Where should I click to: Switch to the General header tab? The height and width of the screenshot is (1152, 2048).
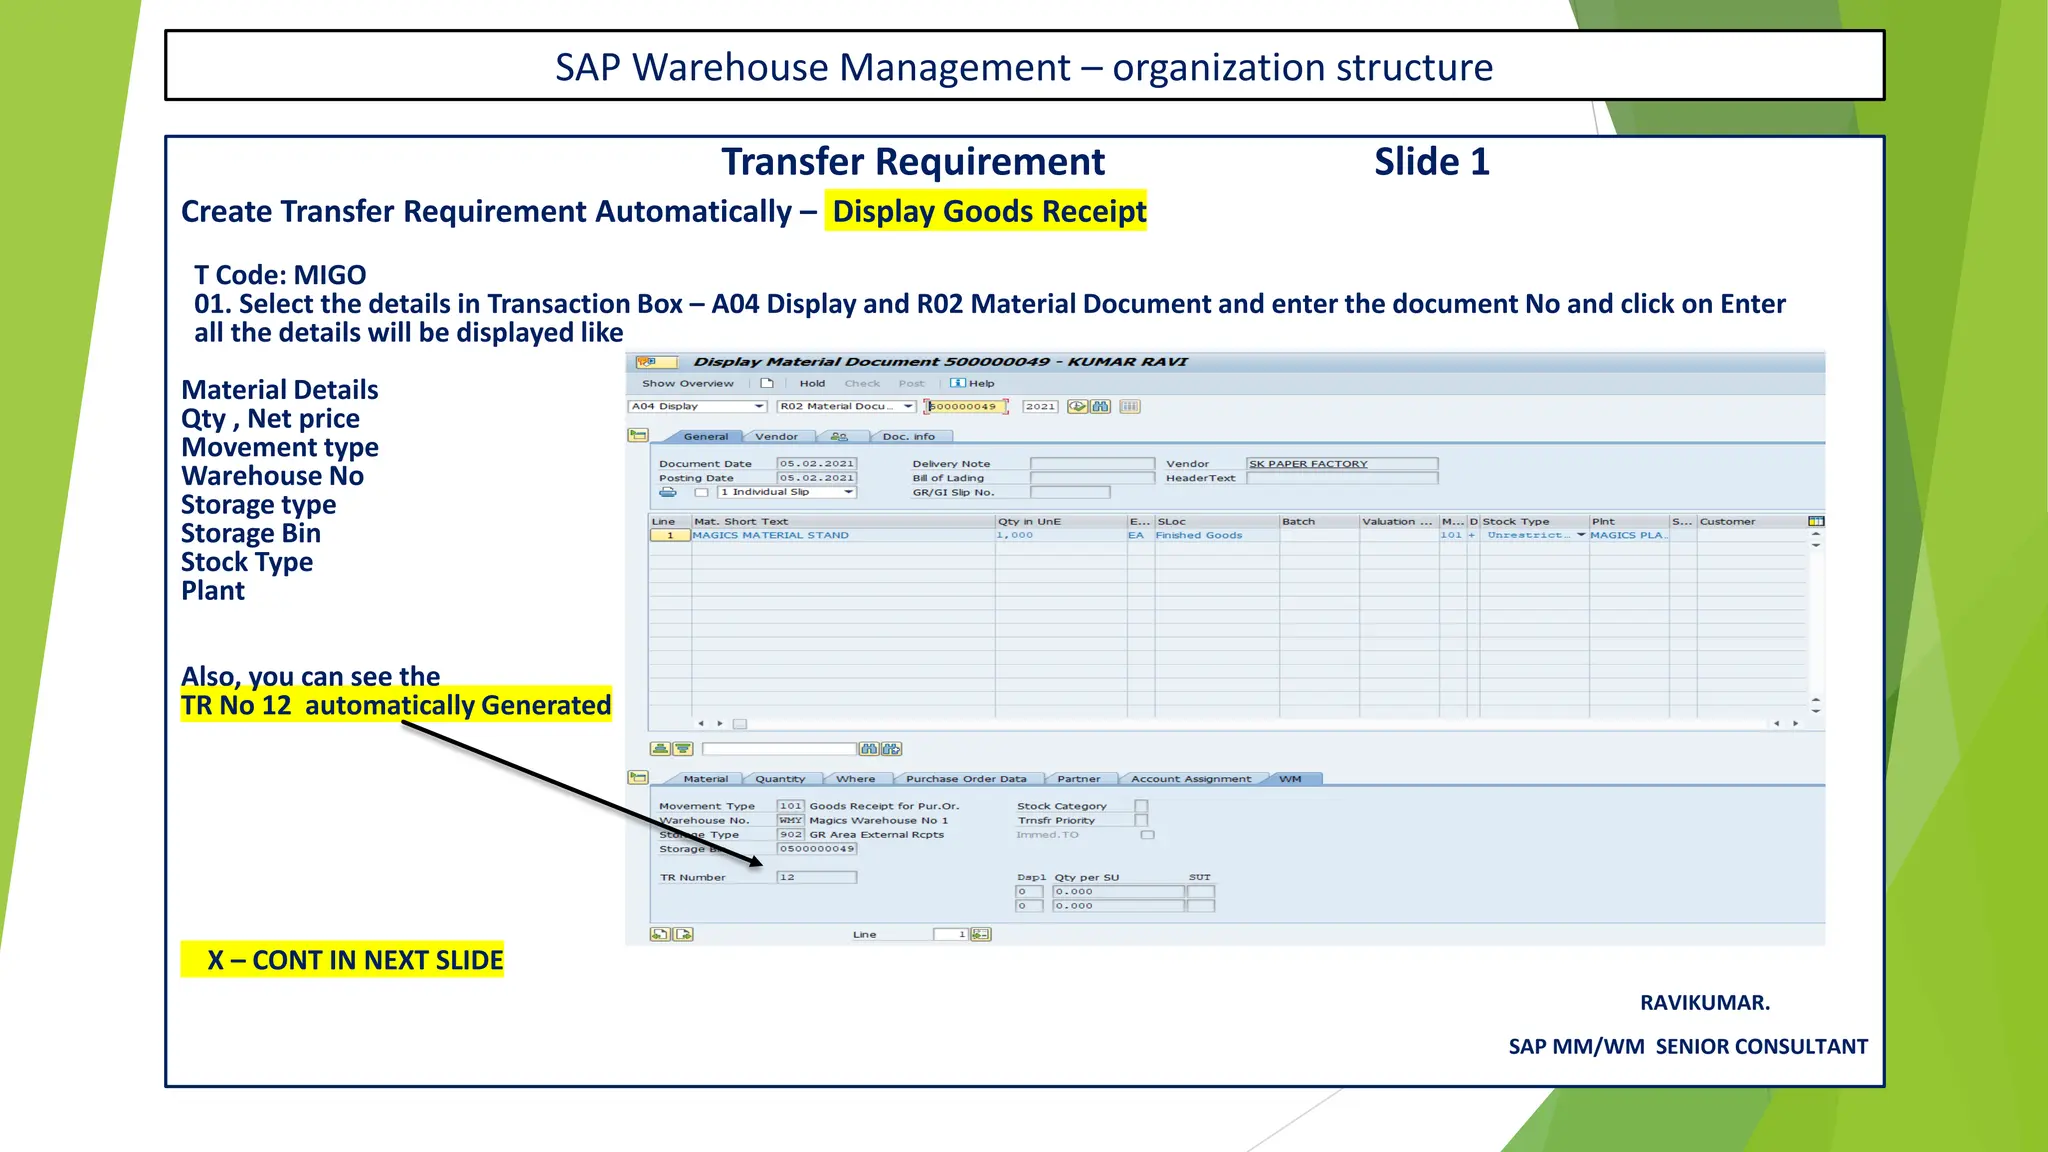pos(706,437)
